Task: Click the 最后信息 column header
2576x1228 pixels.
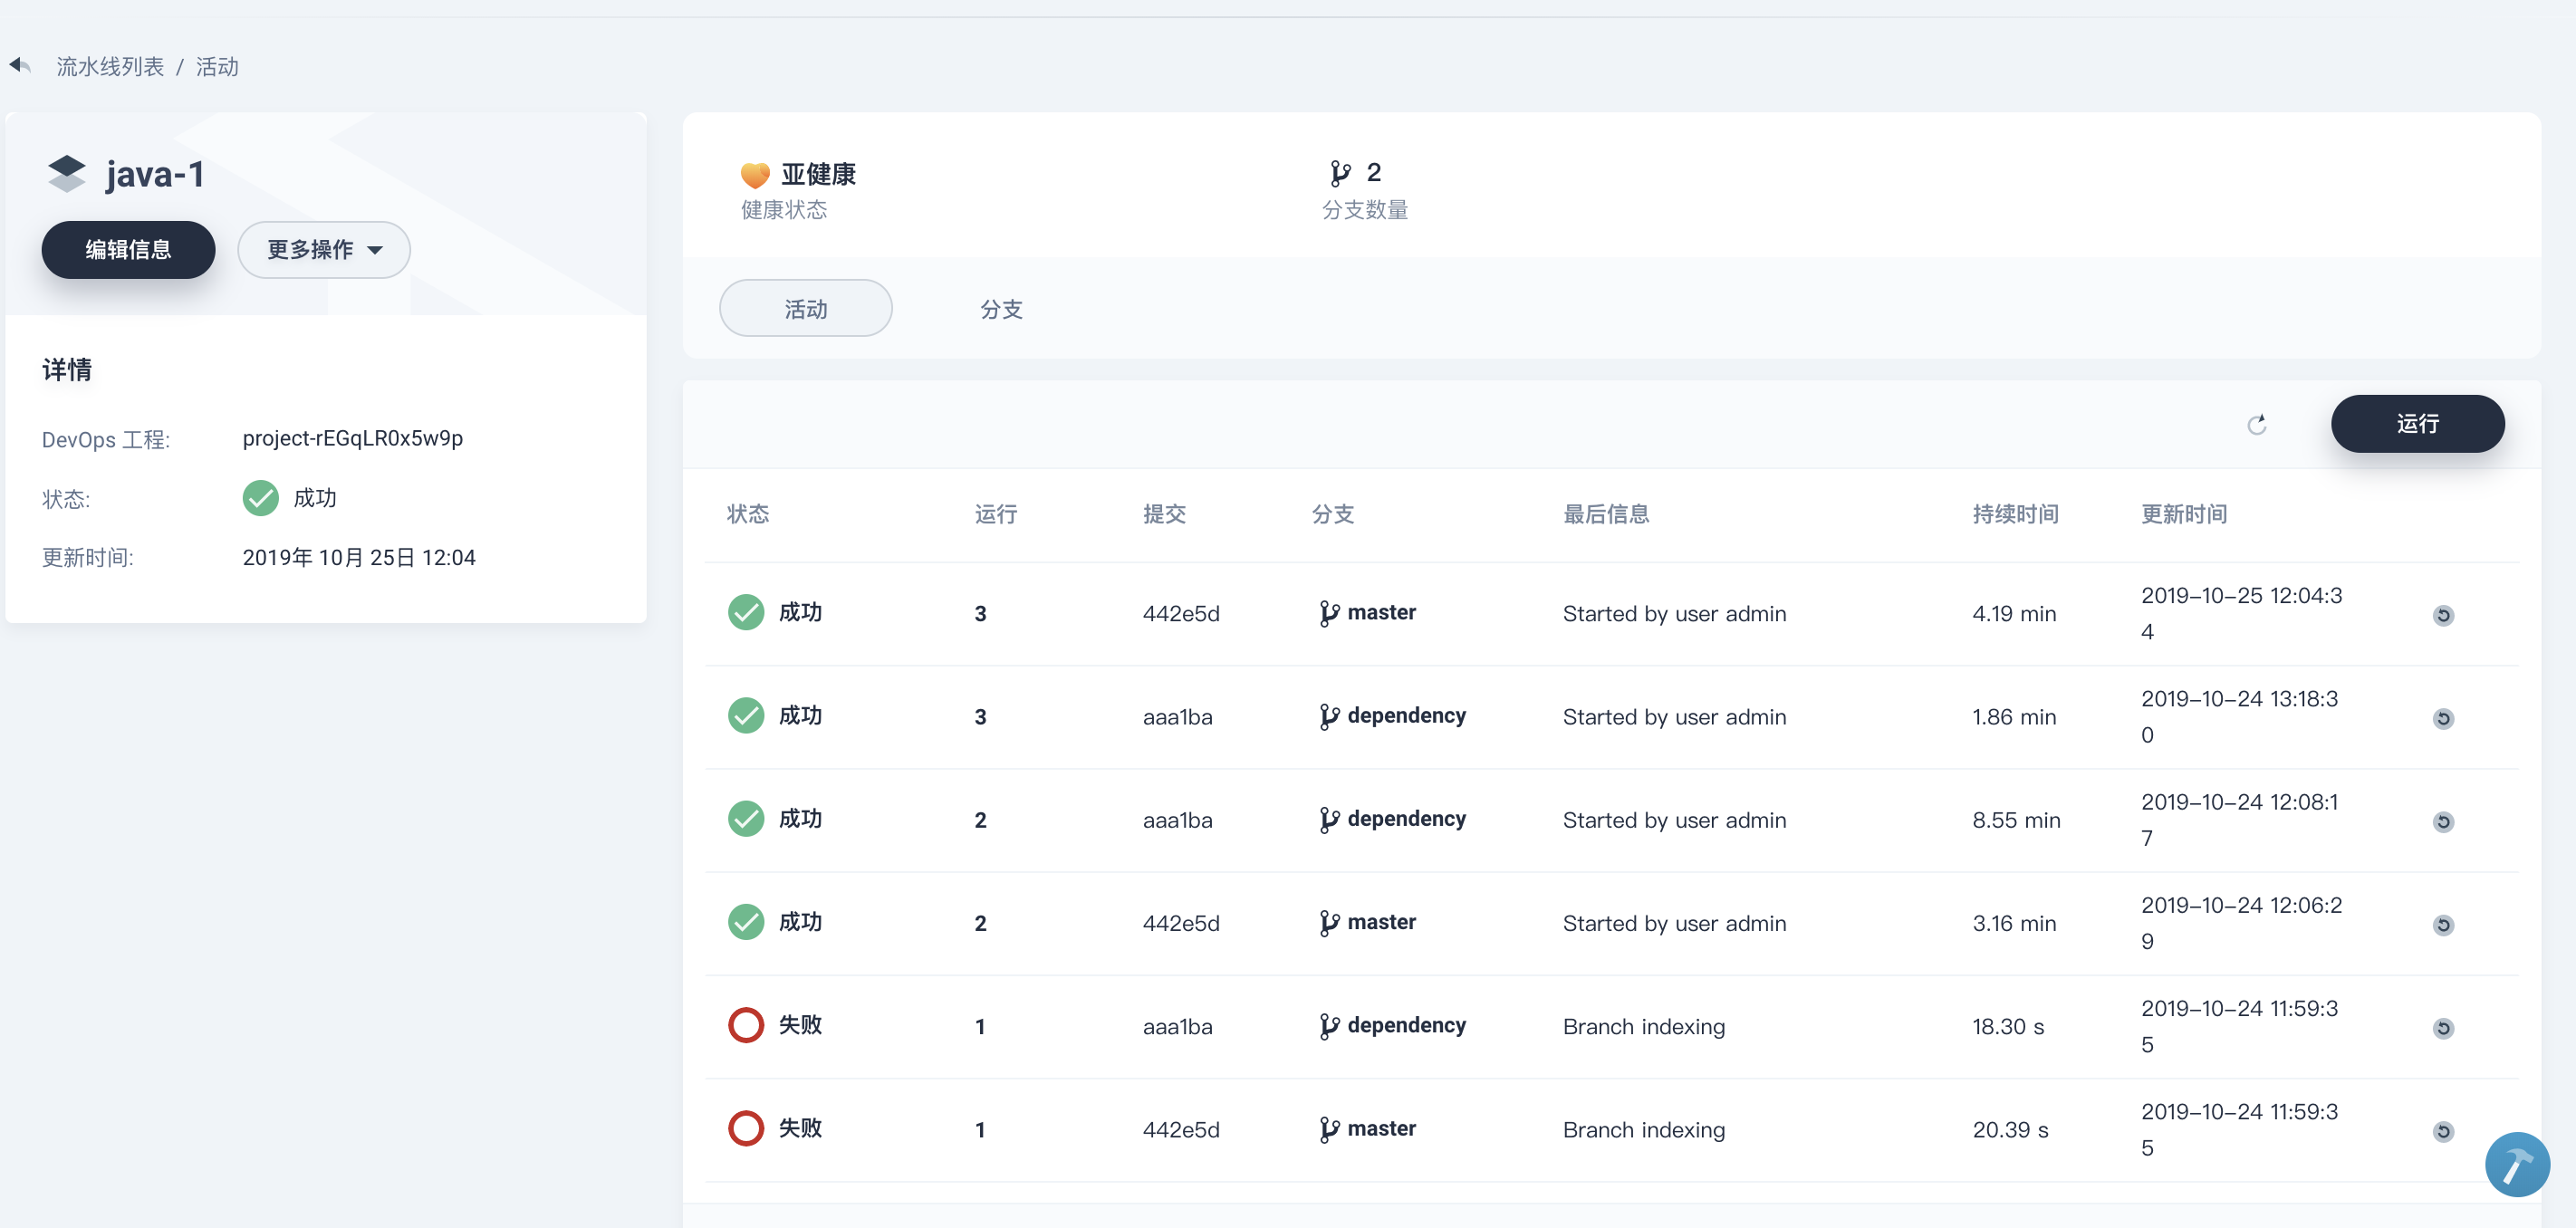Action: point(1606,514)
